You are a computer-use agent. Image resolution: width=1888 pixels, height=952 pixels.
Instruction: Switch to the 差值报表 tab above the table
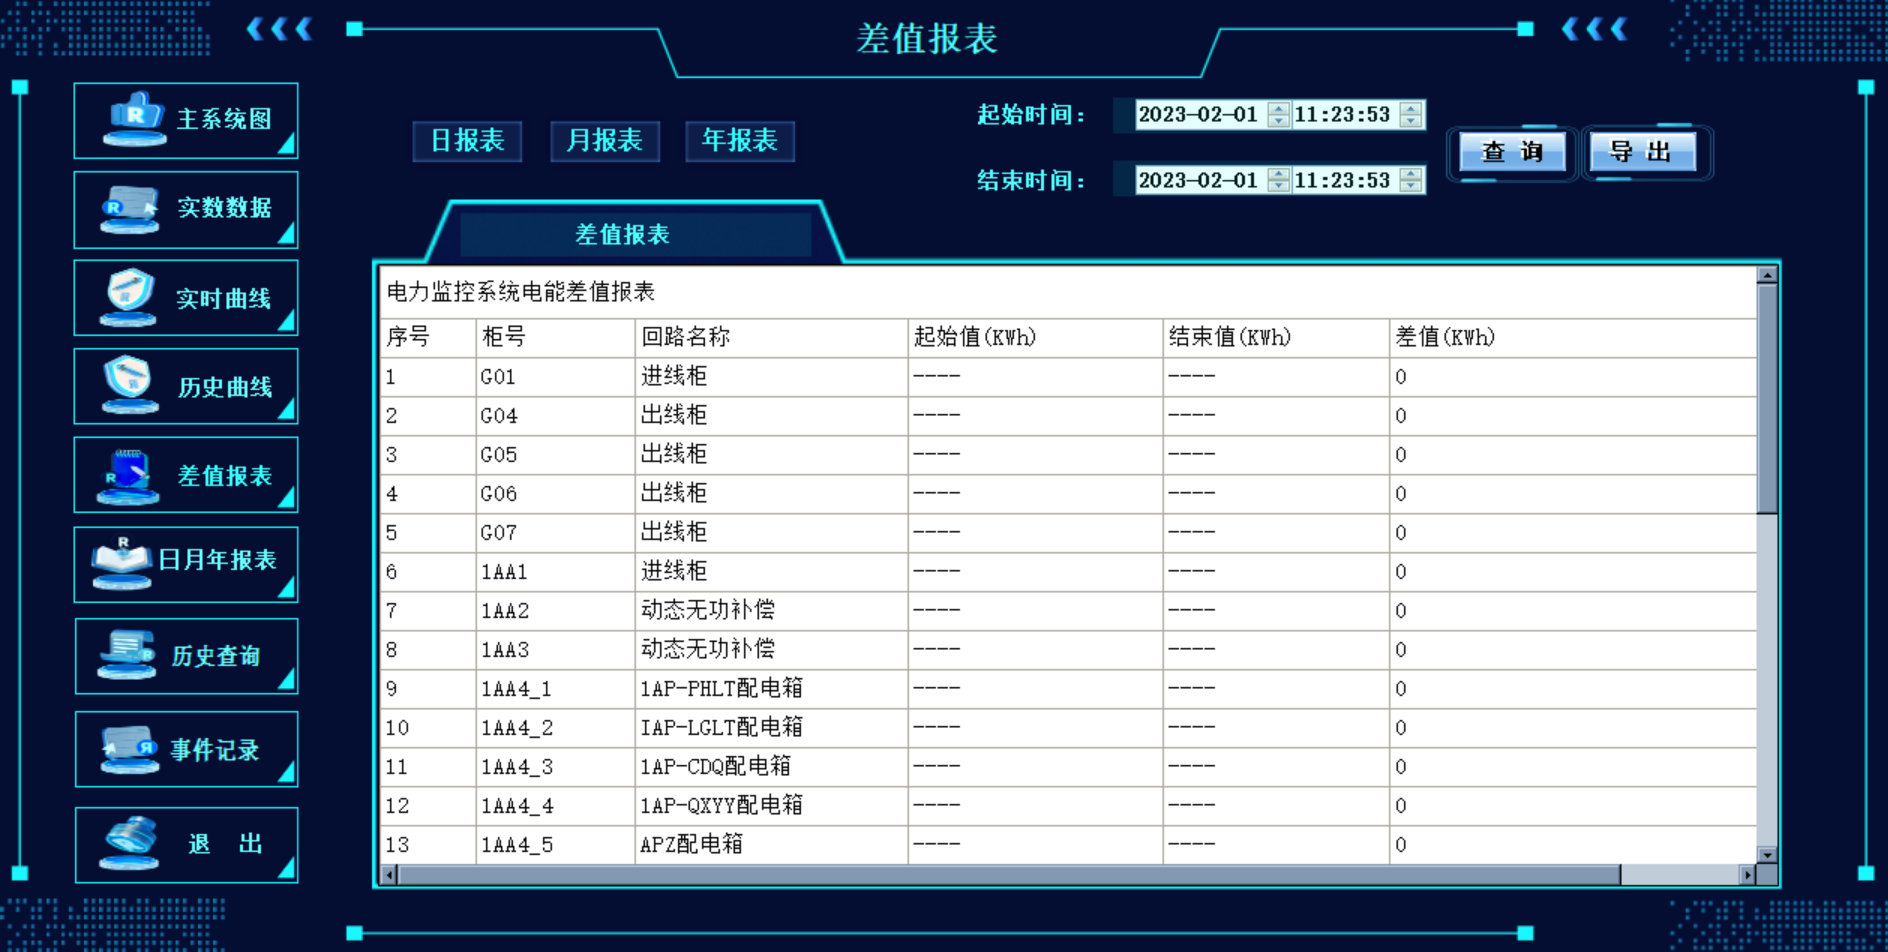(x=621, y=234)
